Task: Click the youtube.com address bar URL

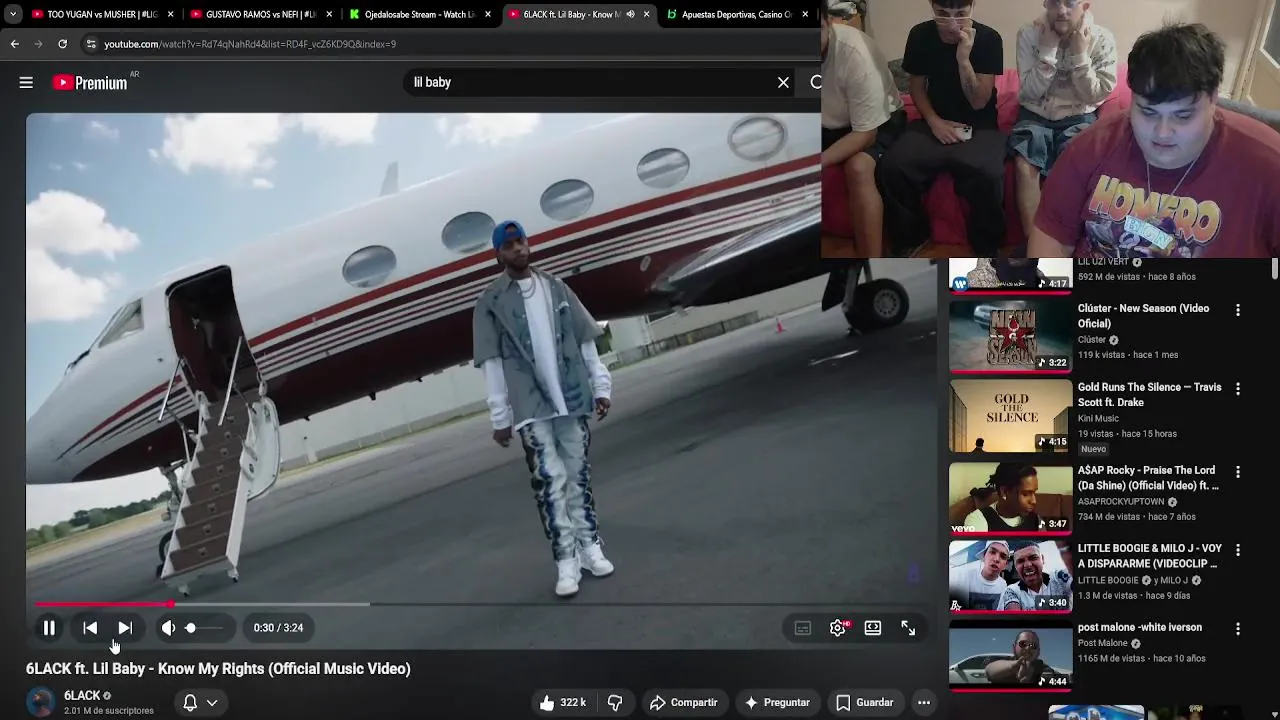Action: click(x=250, y=44)
